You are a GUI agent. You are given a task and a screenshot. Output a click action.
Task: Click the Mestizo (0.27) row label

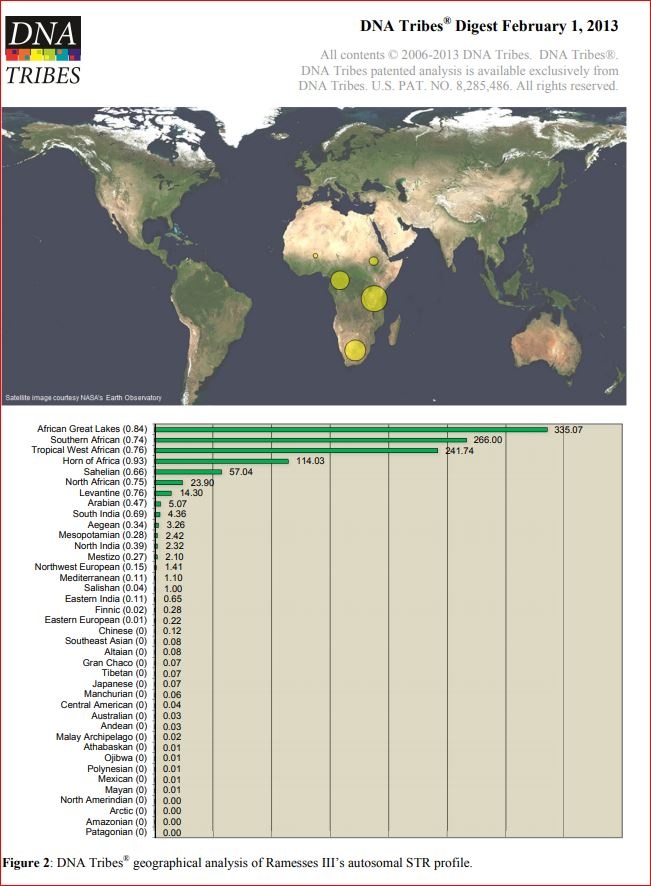click(x=118, y=556)
